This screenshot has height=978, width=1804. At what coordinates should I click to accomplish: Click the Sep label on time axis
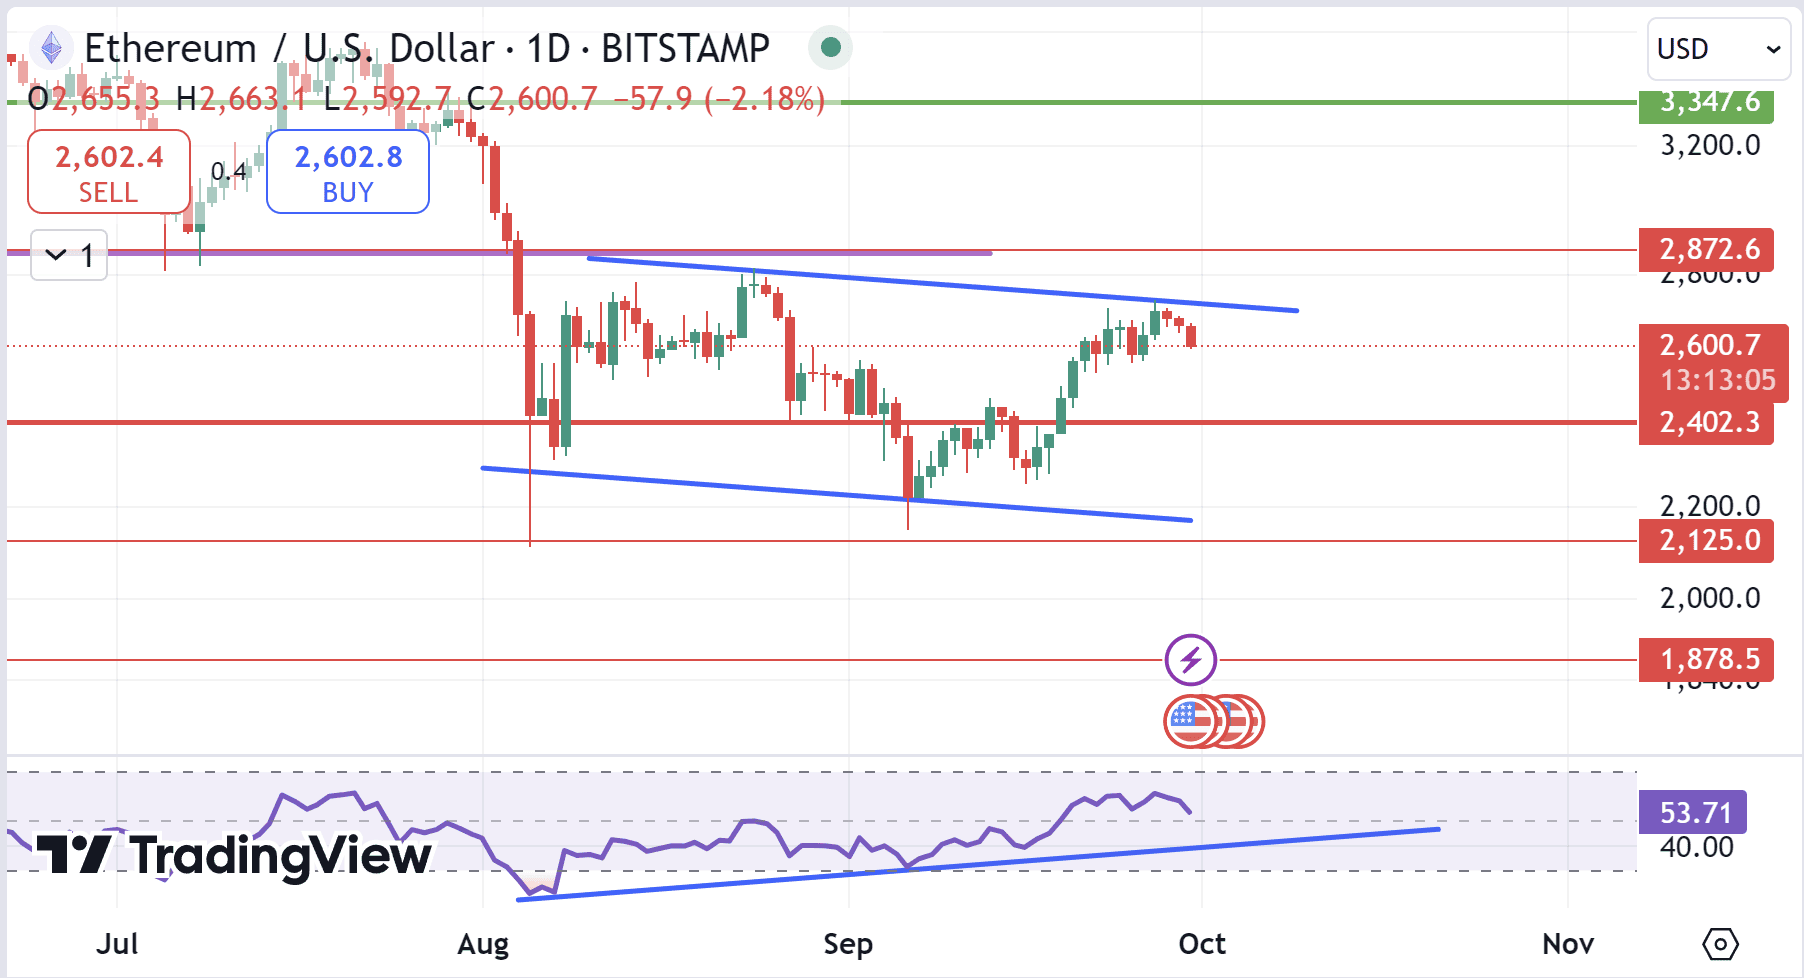coord(848,944)
